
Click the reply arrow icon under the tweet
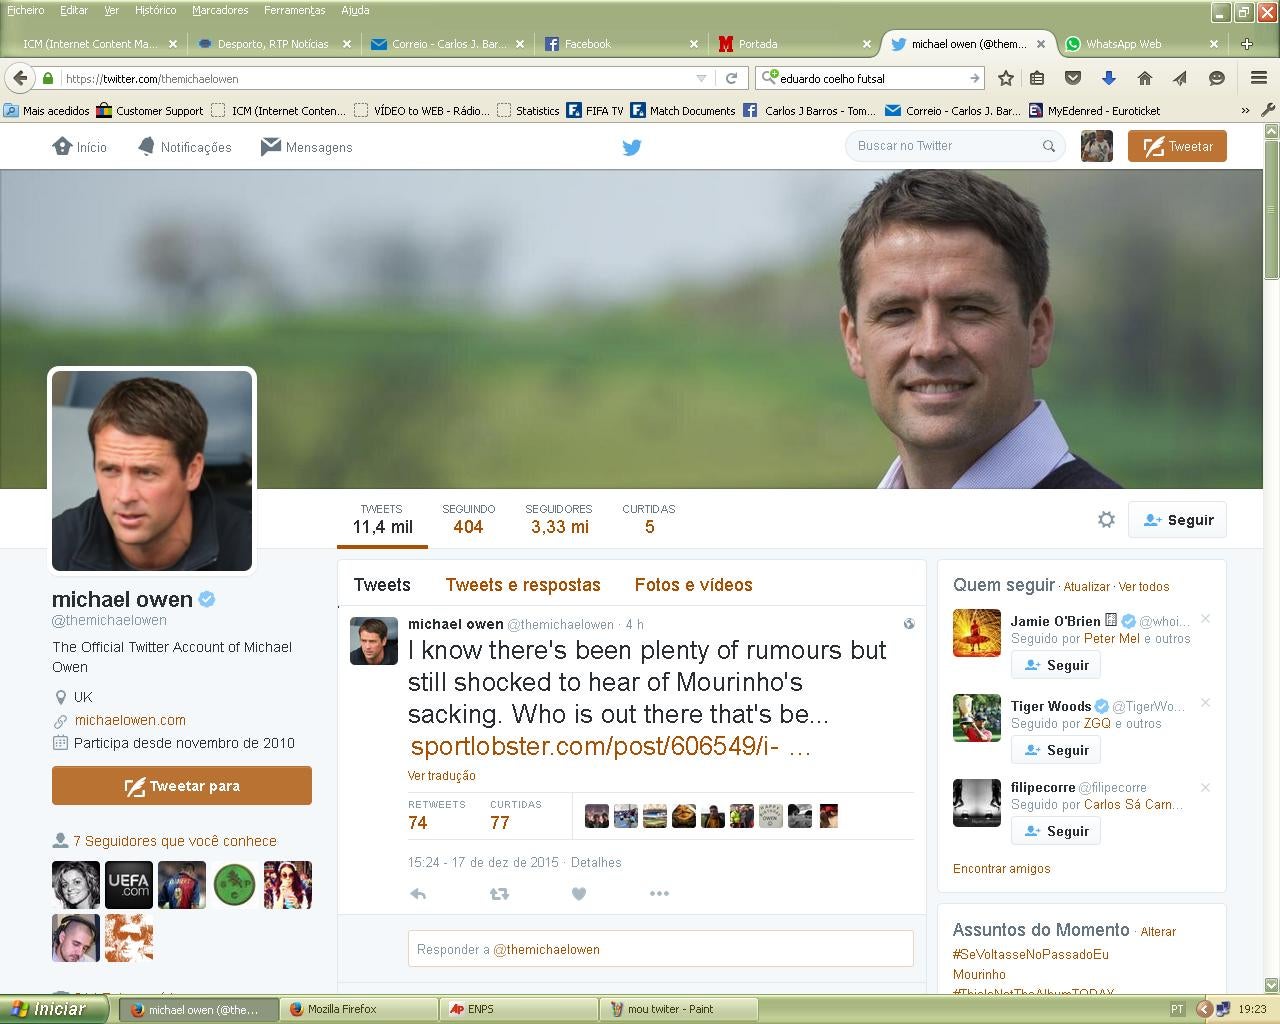[x=418, y=894]
